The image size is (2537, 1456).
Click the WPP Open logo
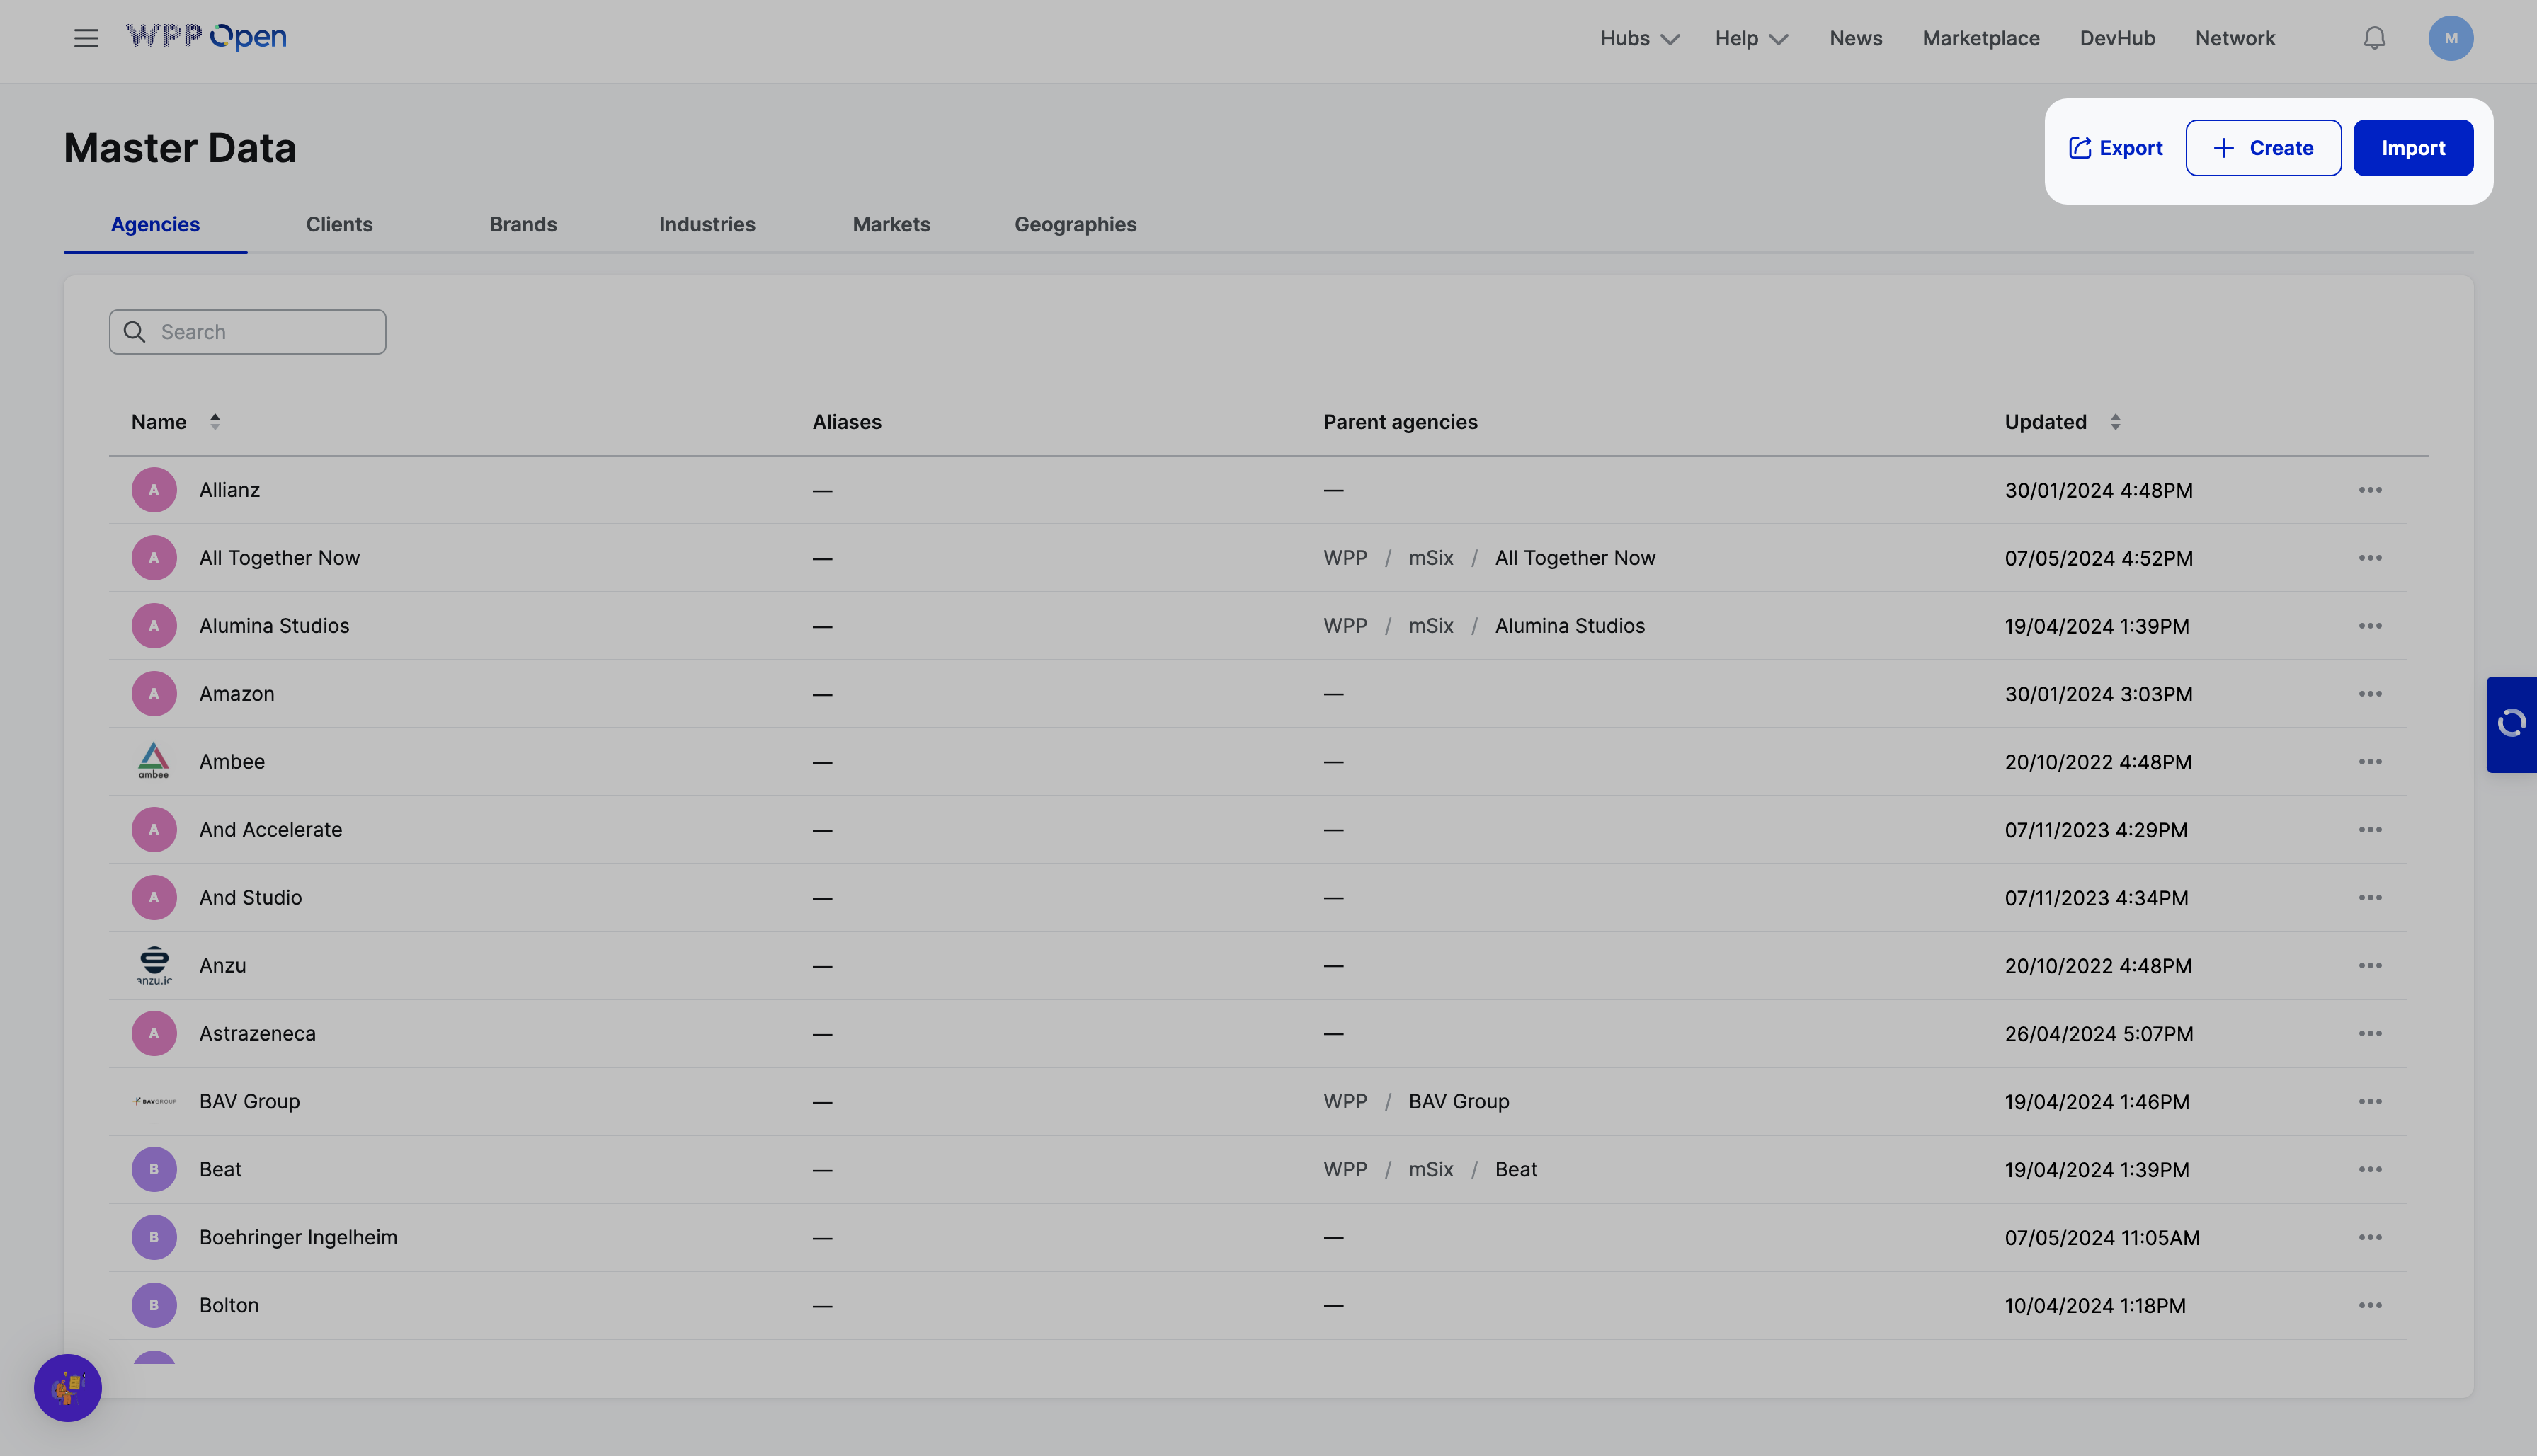(x=206, y=37)
